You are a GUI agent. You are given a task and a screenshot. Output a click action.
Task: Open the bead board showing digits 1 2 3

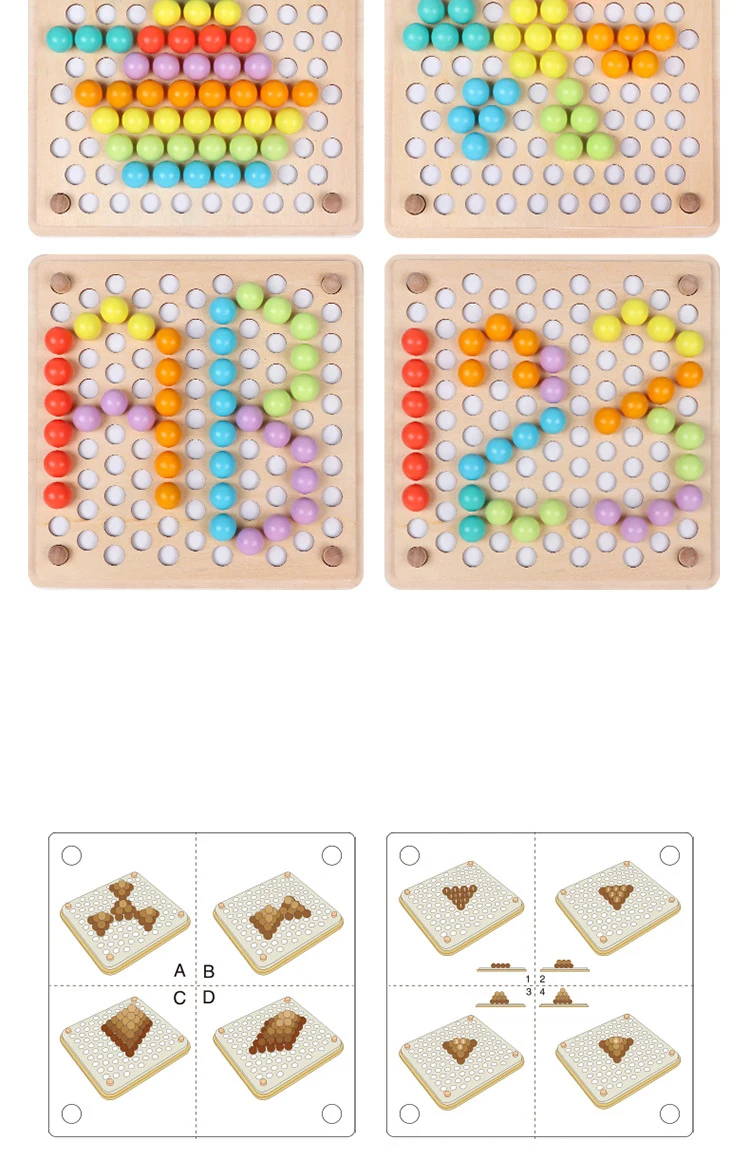click(x=553, y=422)
